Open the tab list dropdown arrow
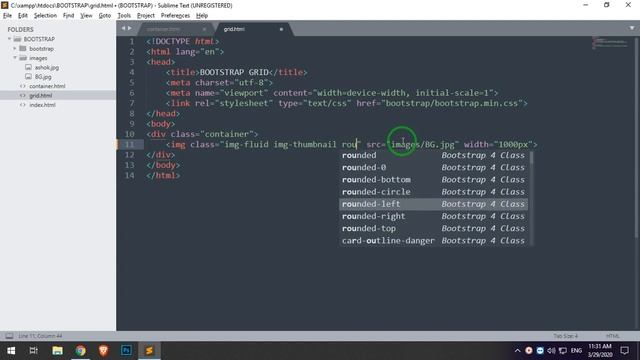This screenshot has width=640, height=360. click(632, 28)
